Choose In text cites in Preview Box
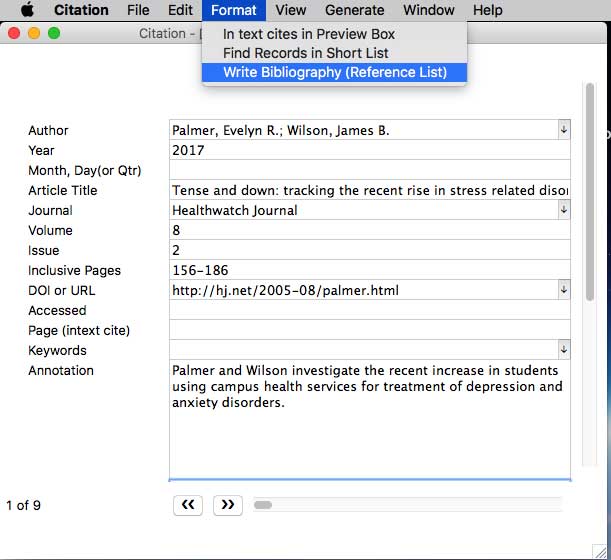 pos(308,34)
